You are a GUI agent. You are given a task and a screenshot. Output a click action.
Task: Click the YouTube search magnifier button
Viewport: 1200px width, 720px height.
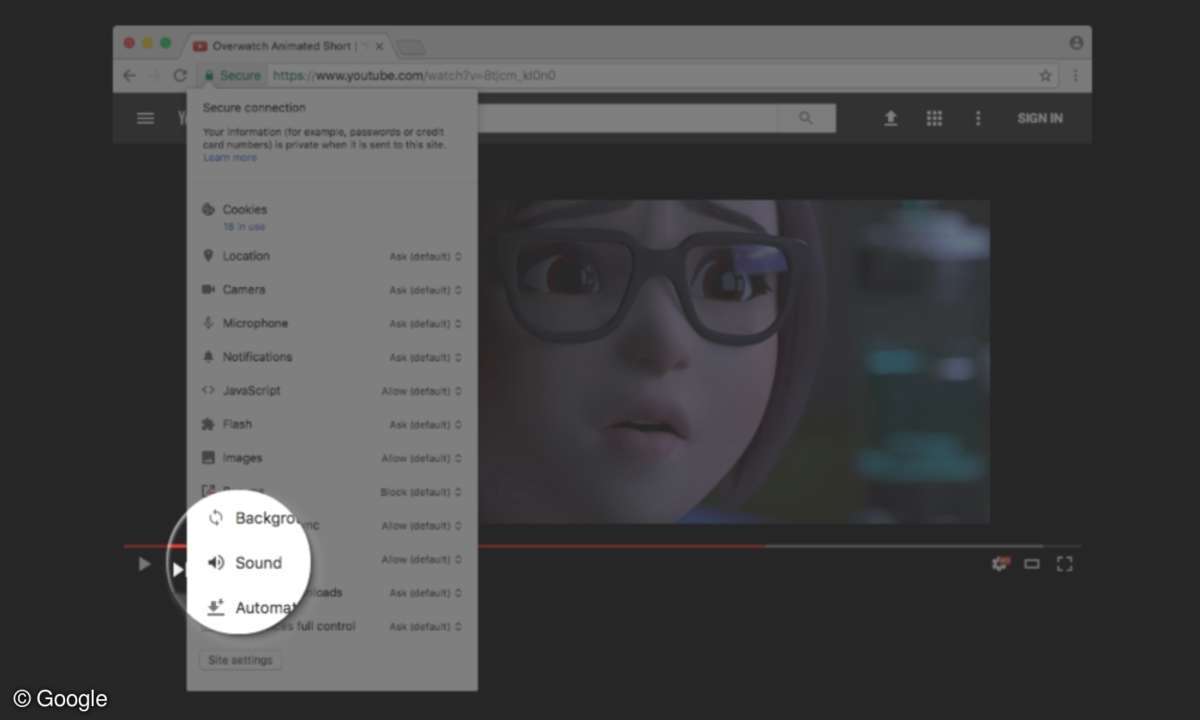806,118
